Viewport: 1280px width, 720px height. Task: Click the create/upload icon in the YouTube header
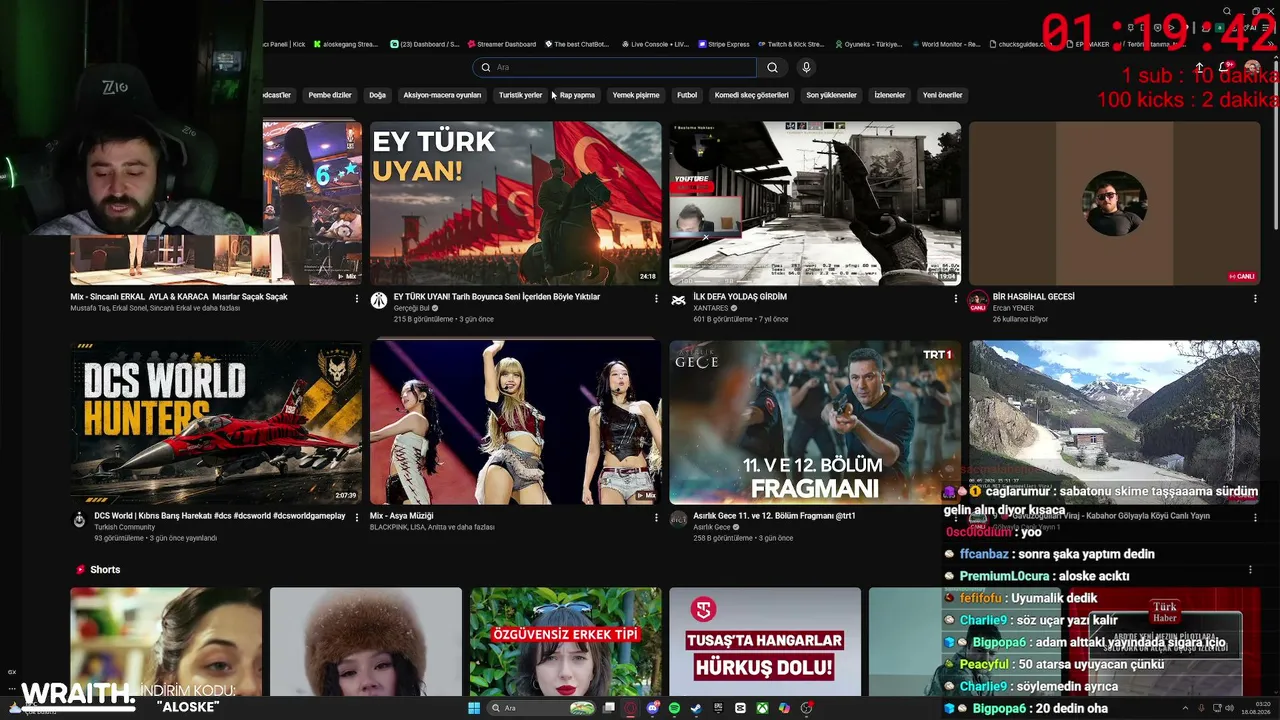1200,67
